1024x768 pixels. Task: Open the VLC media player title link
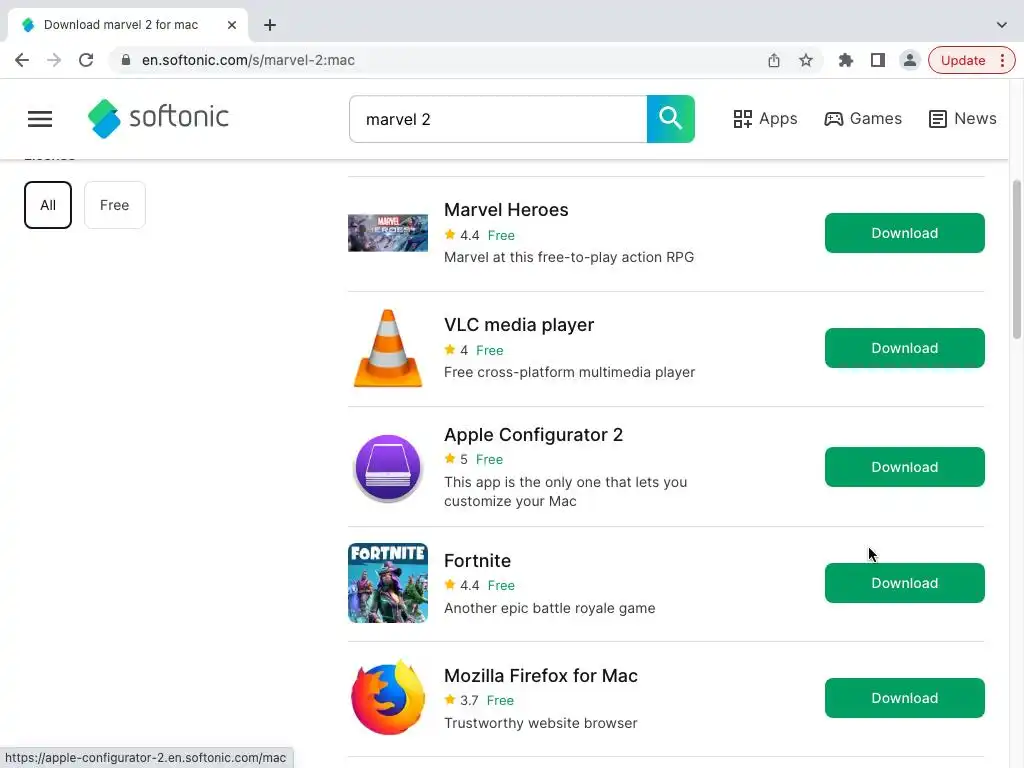519,325
